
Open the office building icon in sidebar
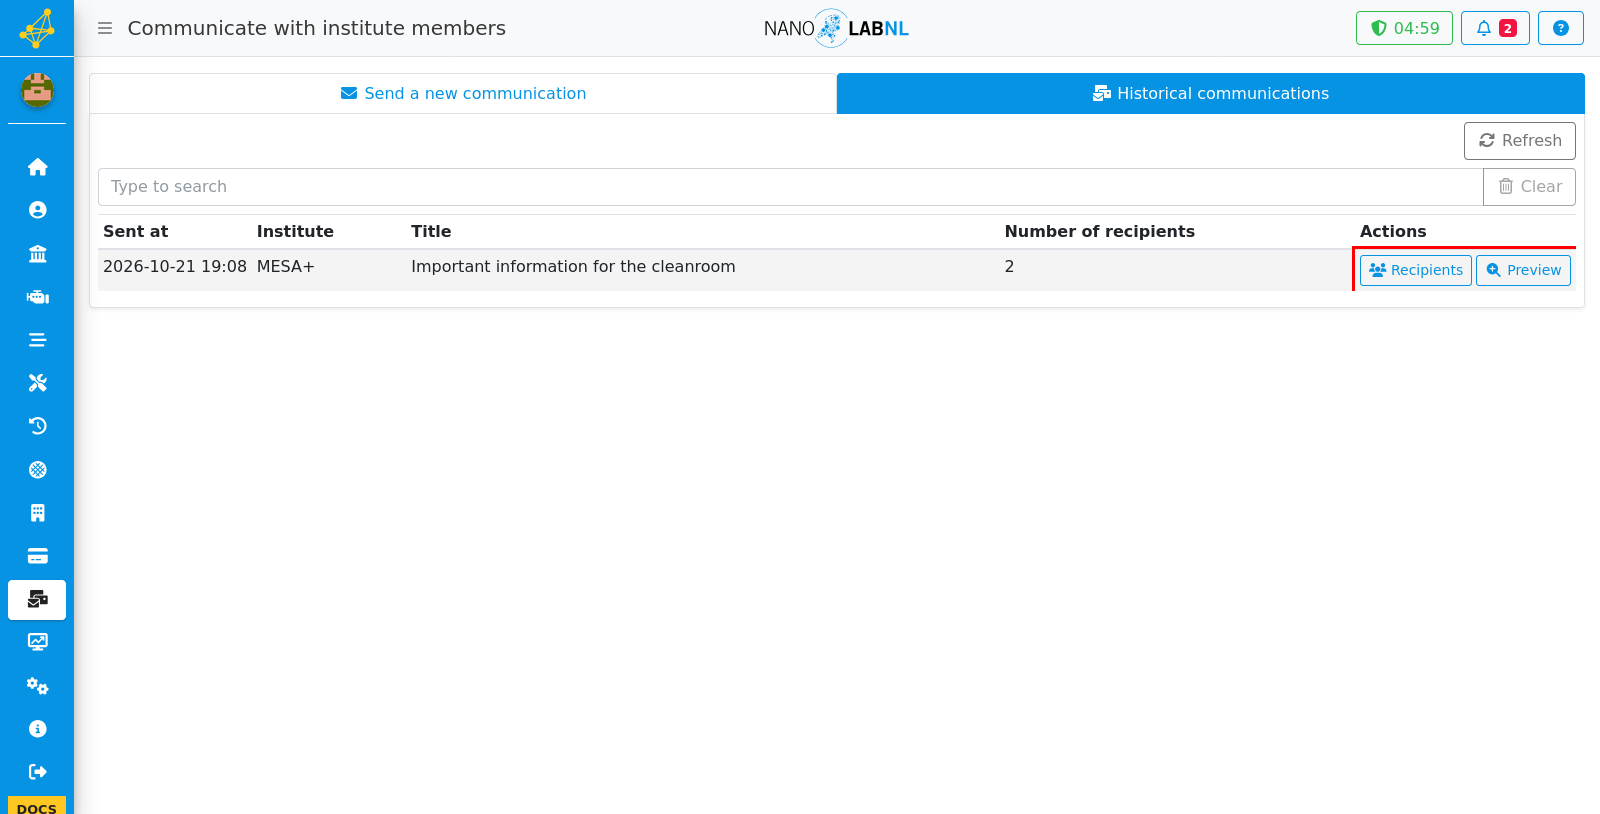pyautogui.click(x=37, y=513)
